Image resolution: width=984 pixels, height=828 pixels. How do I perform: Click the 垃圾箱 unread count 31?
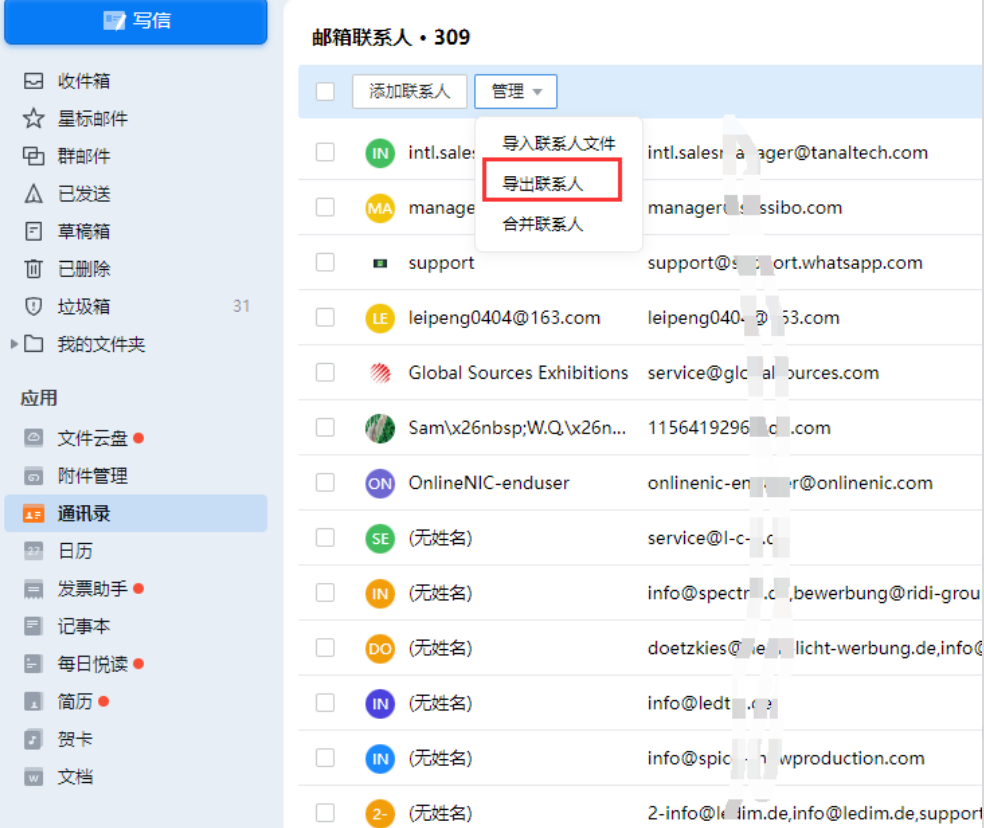pyautogui.click(x=242, y=306)
